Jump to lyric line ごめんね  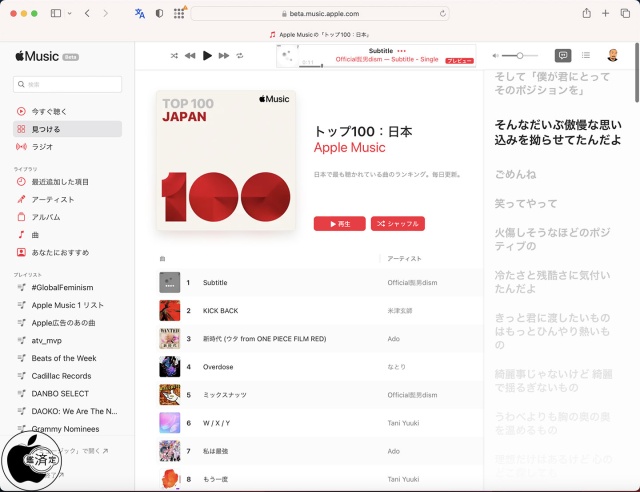point(516,174)
